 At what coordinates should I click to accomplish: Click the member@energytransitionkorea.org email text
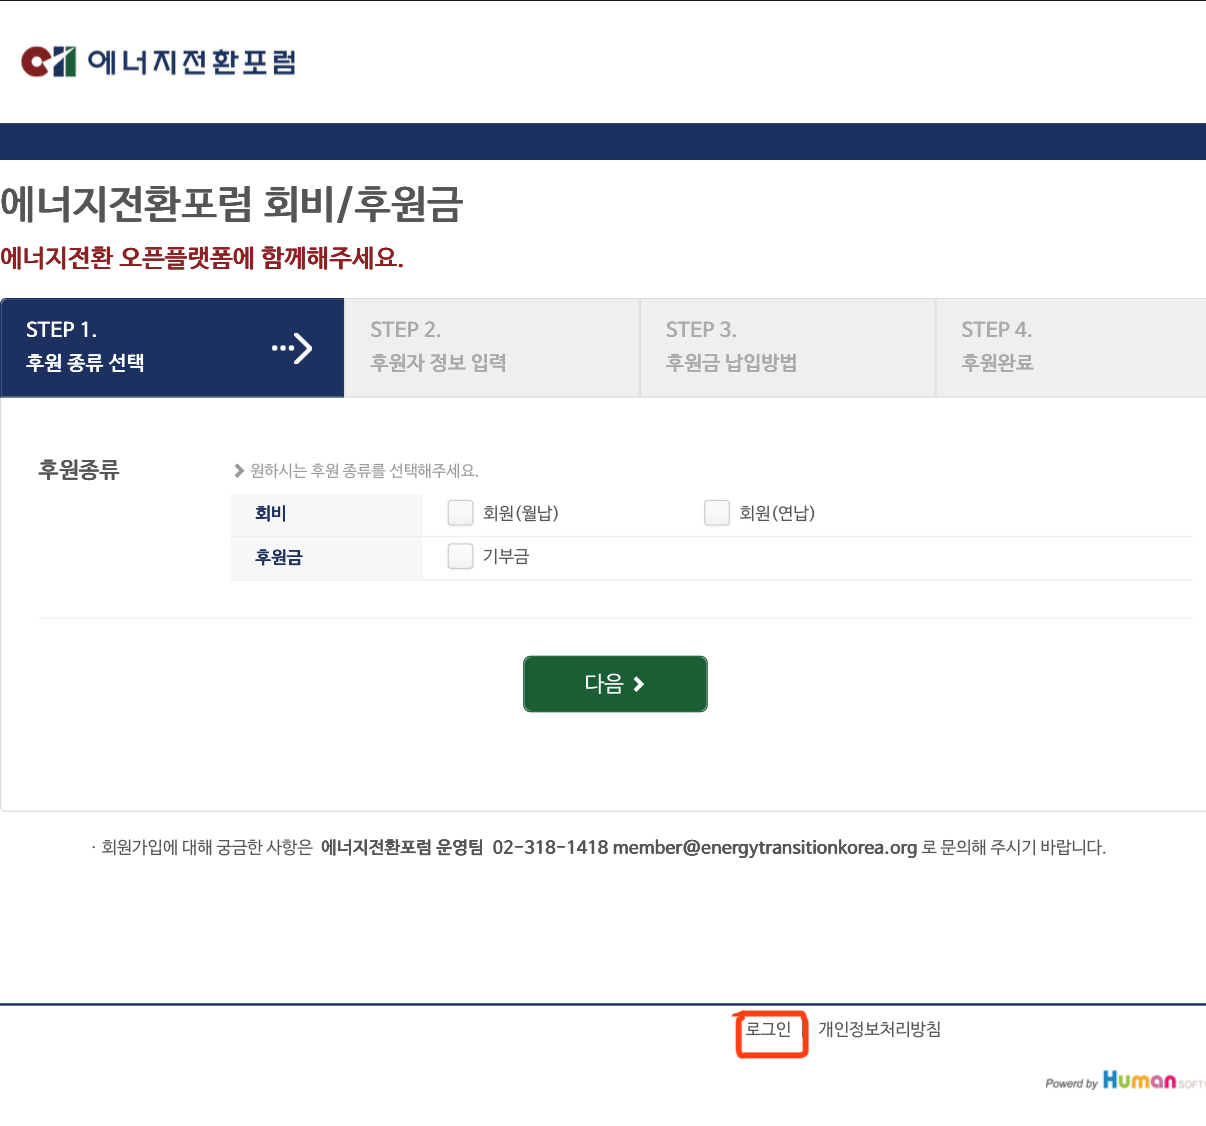pyautogui.click(x=765, y=847)
